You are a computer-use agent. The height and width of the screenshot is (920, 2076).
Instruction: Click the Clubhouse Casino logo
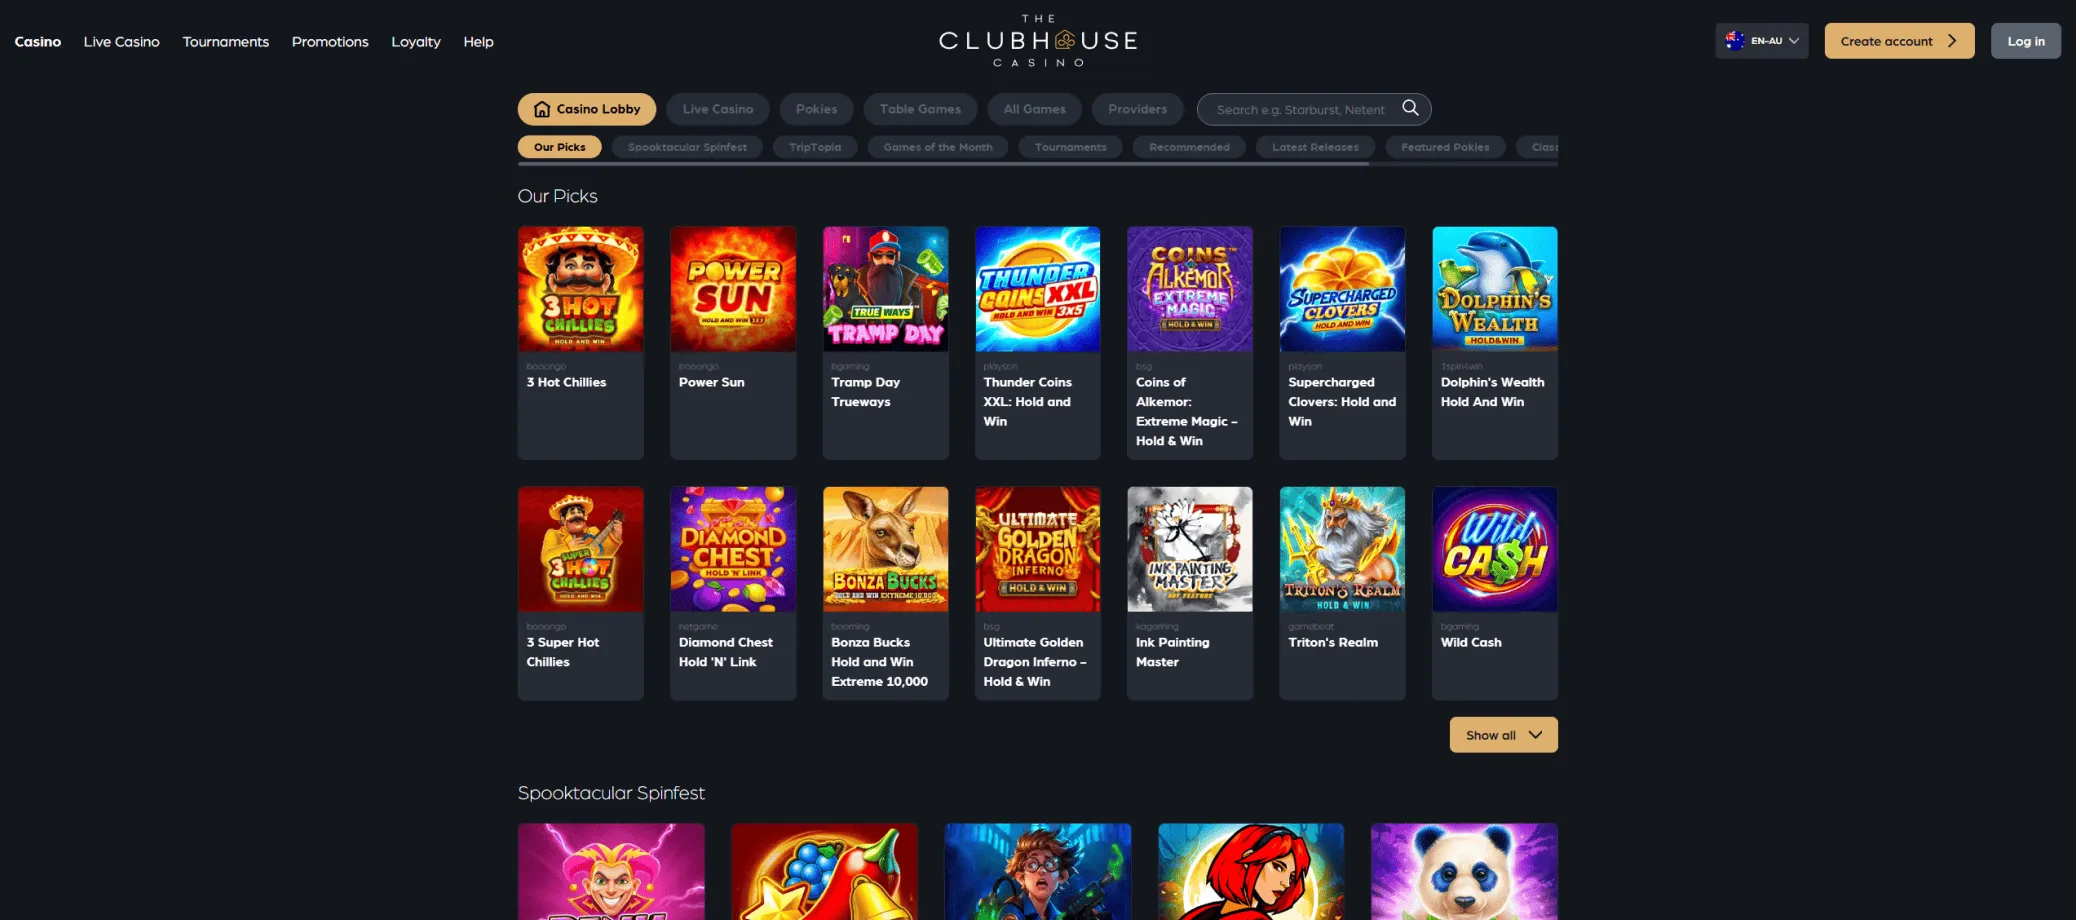[x=1038, y=41]
